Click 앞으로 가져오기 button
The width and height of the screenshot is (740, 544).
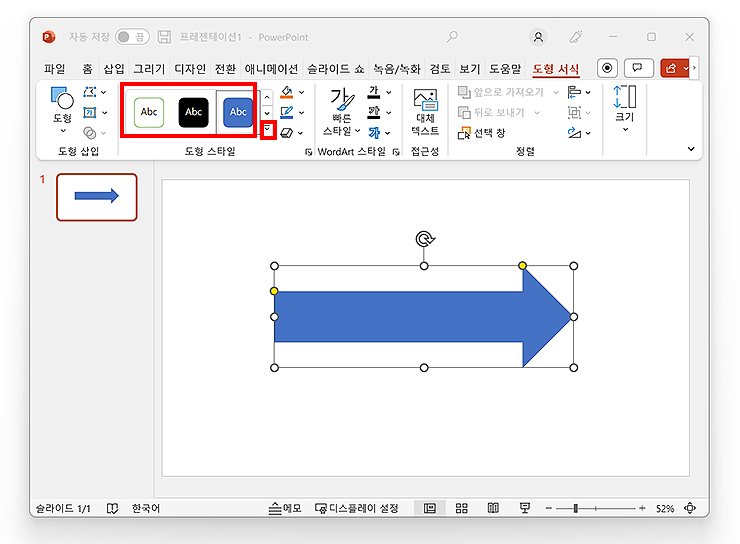pos(501,92)
